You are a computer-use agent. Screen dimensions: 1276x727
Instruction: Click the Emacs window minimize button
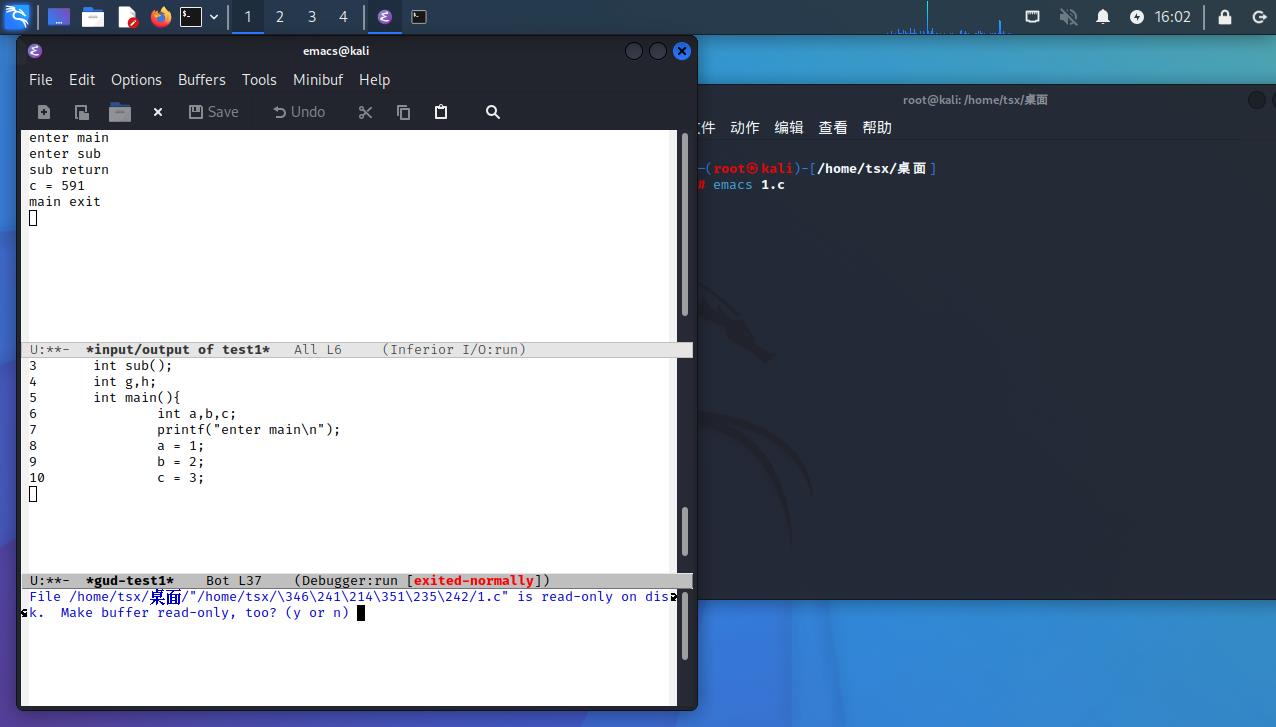pos(634,51)
